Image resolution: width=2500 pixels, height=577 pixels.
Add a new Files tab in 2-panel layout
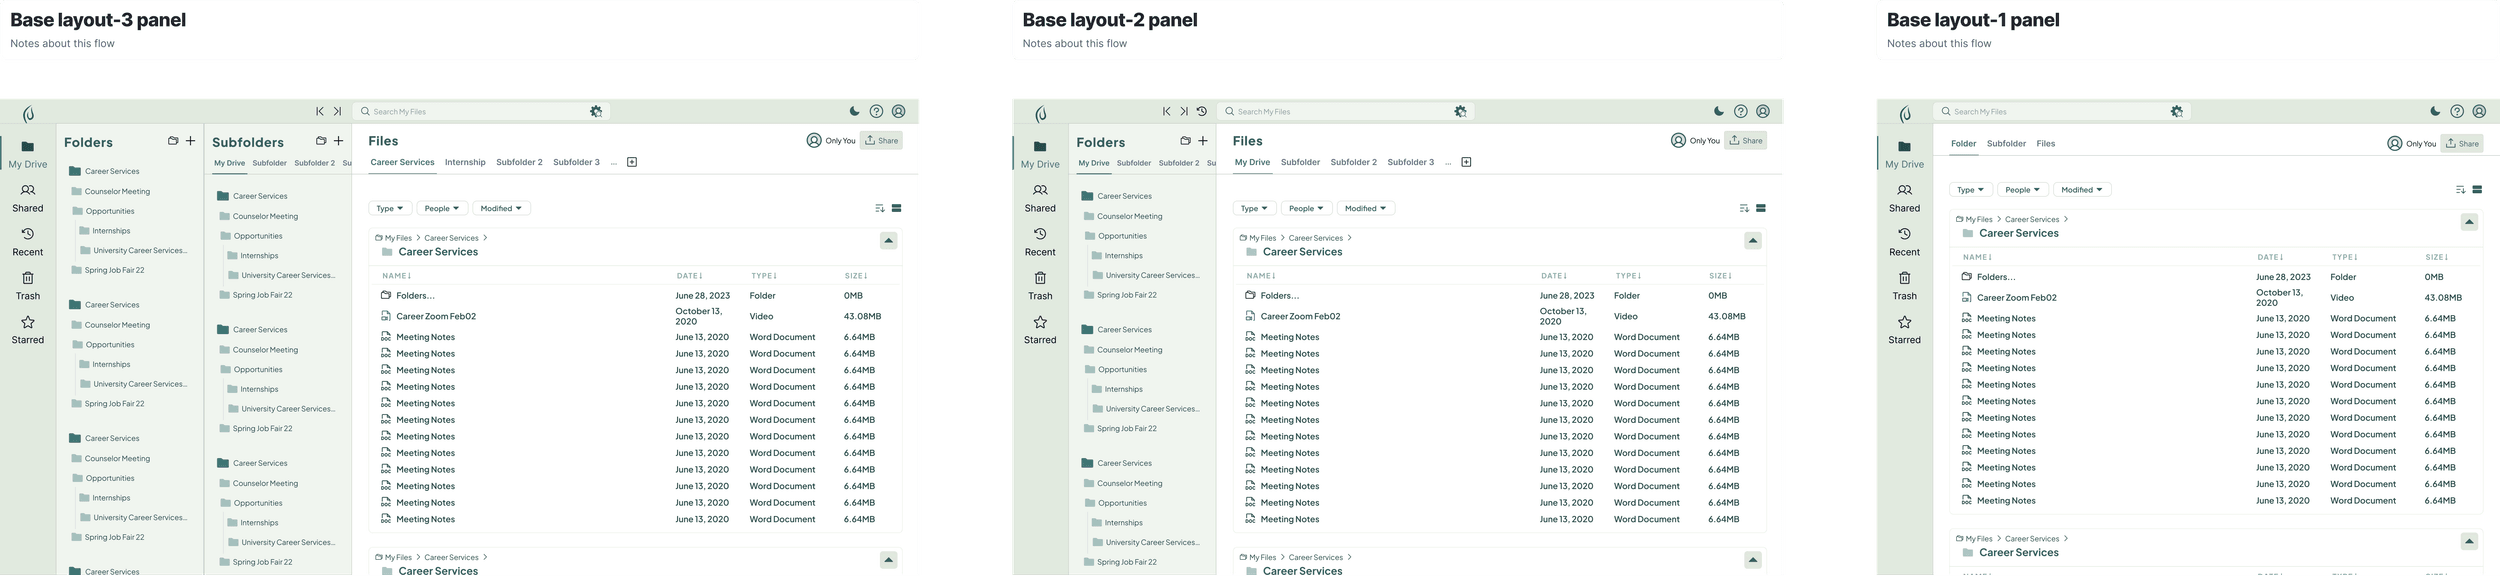pos(1466,162)
